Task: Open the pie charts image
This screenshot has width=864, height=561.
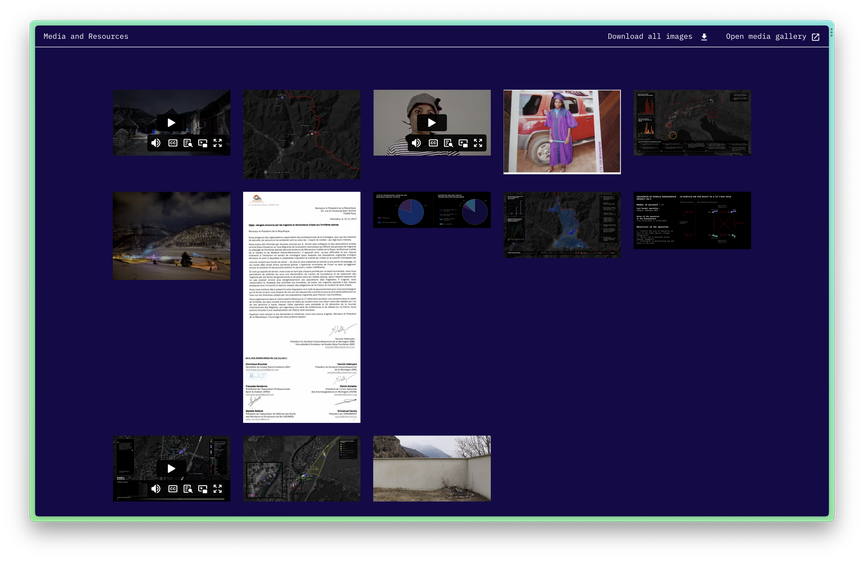Action: click(432, 210)
